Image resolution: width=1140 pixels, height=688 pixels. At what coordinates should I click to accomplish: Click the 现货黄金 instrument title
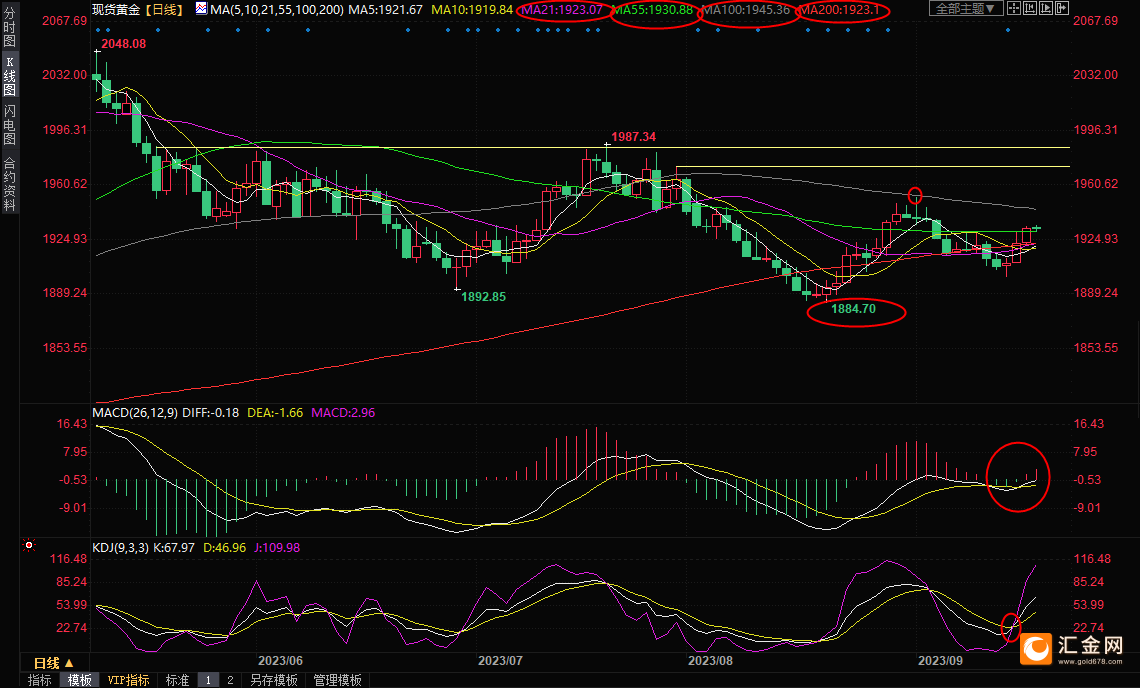point(116,9)
